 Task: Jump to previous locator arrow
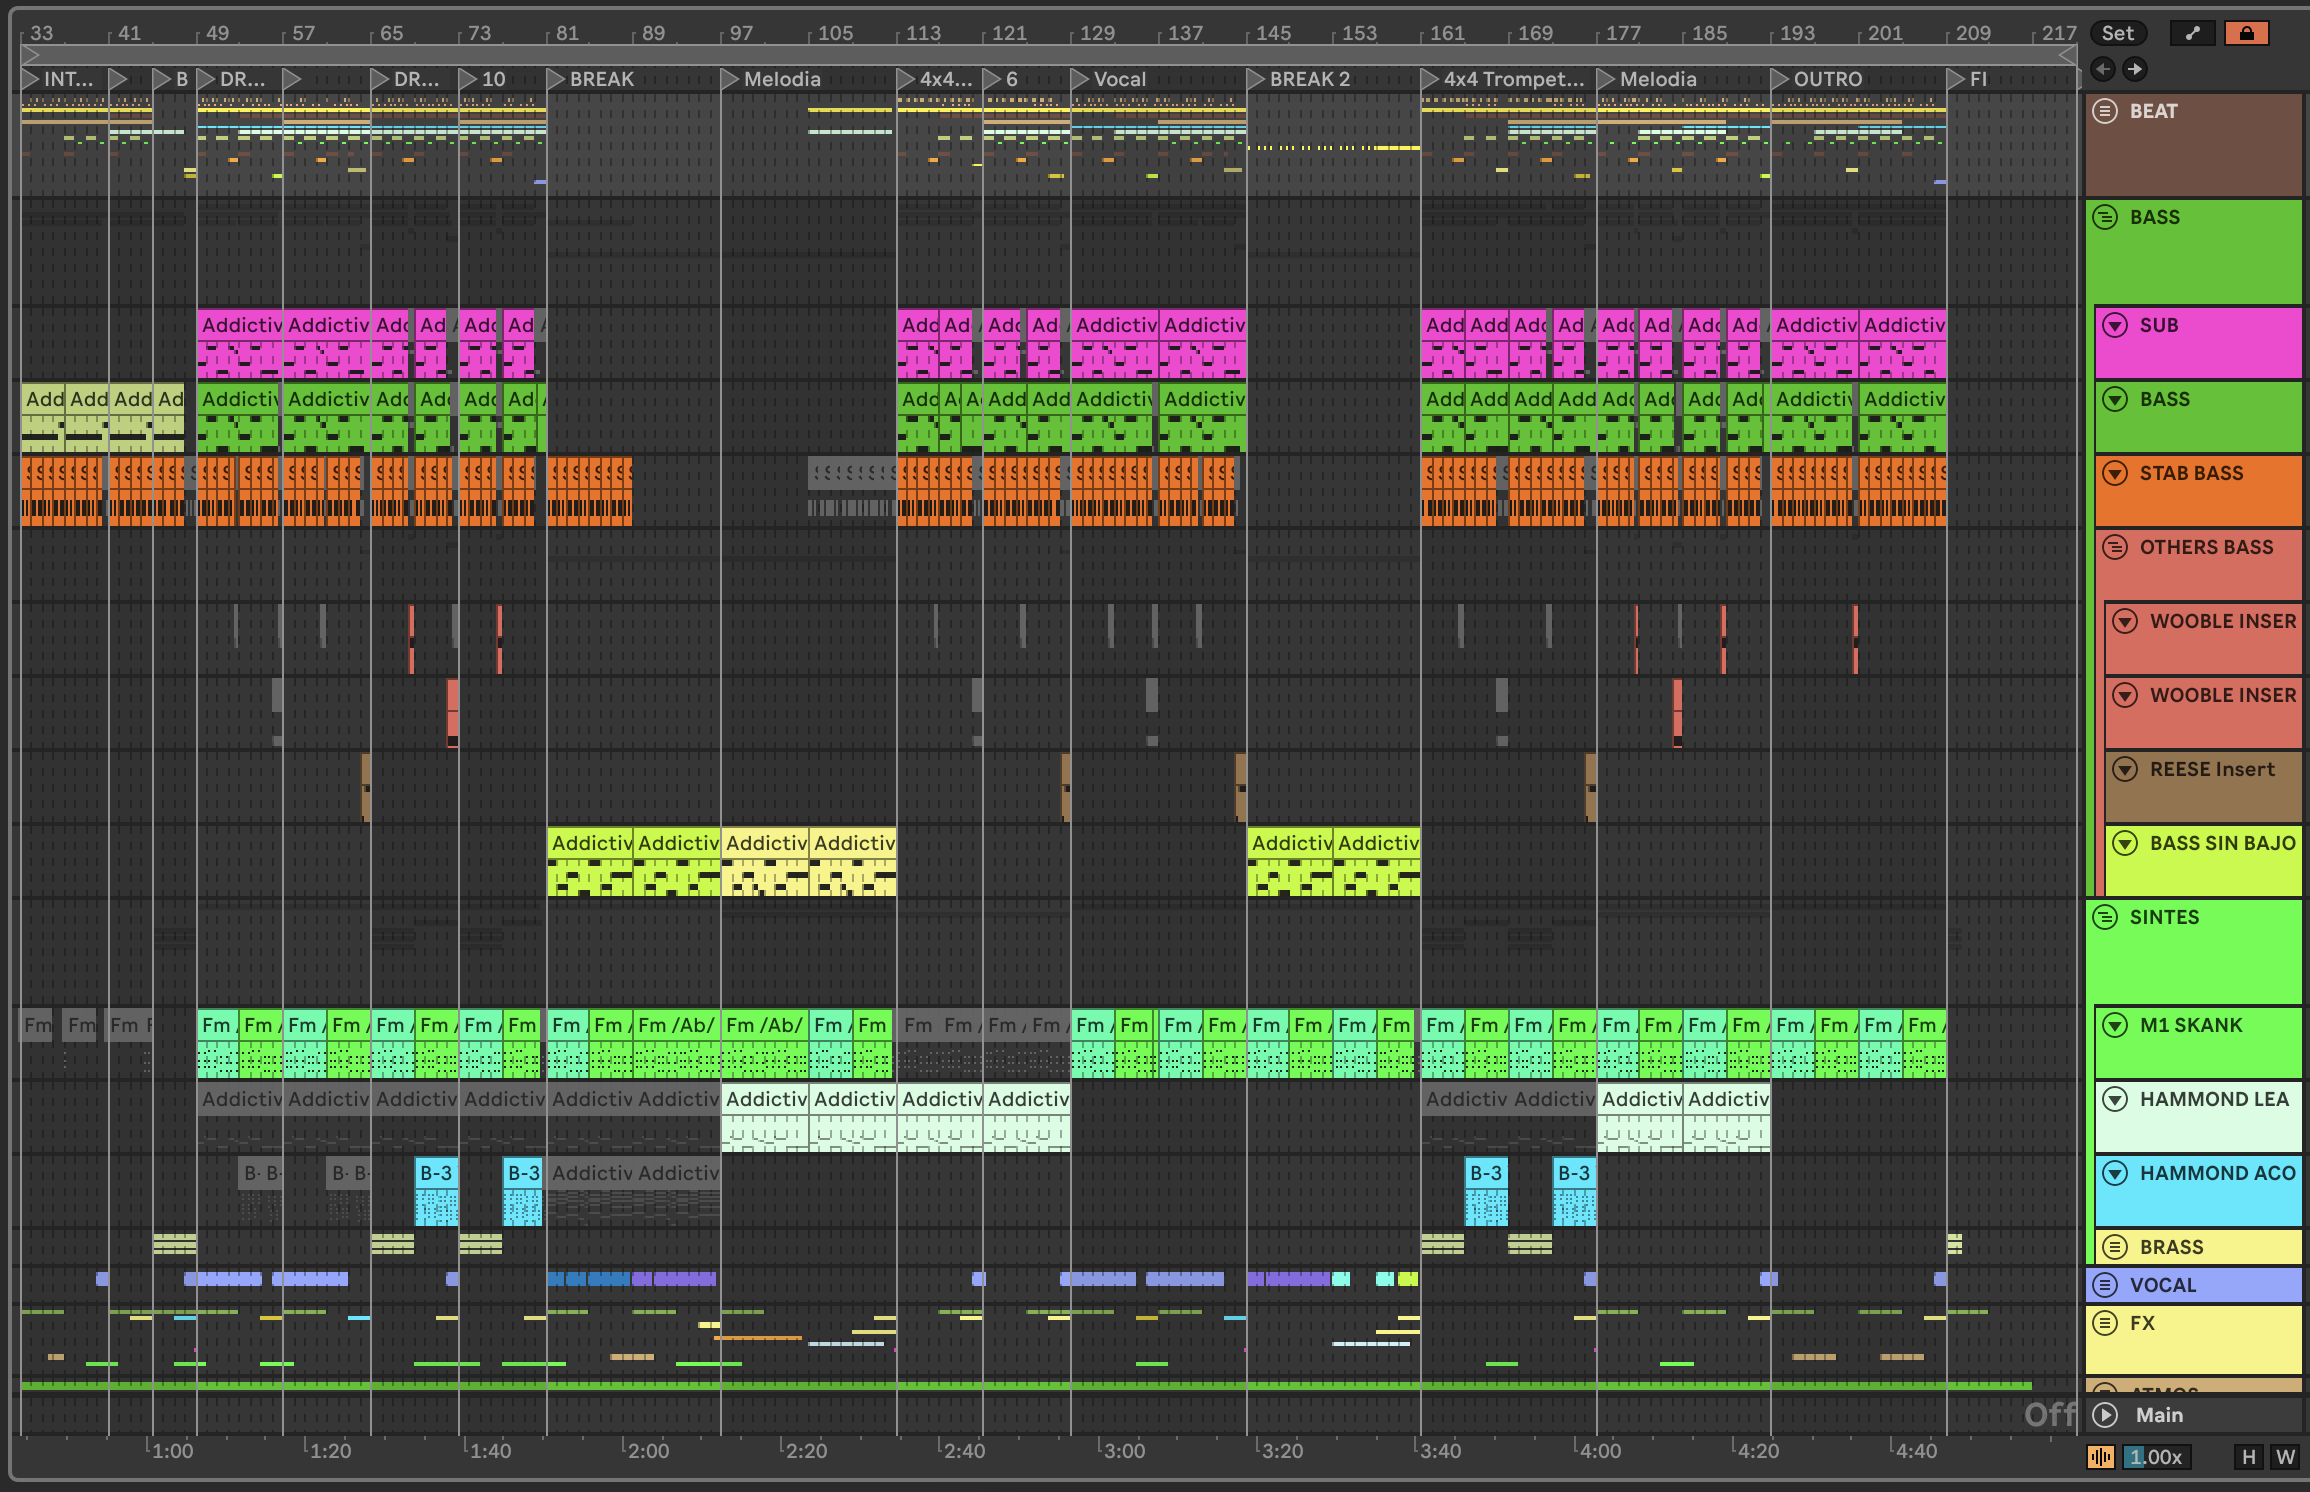click(x=2103, y=69)
